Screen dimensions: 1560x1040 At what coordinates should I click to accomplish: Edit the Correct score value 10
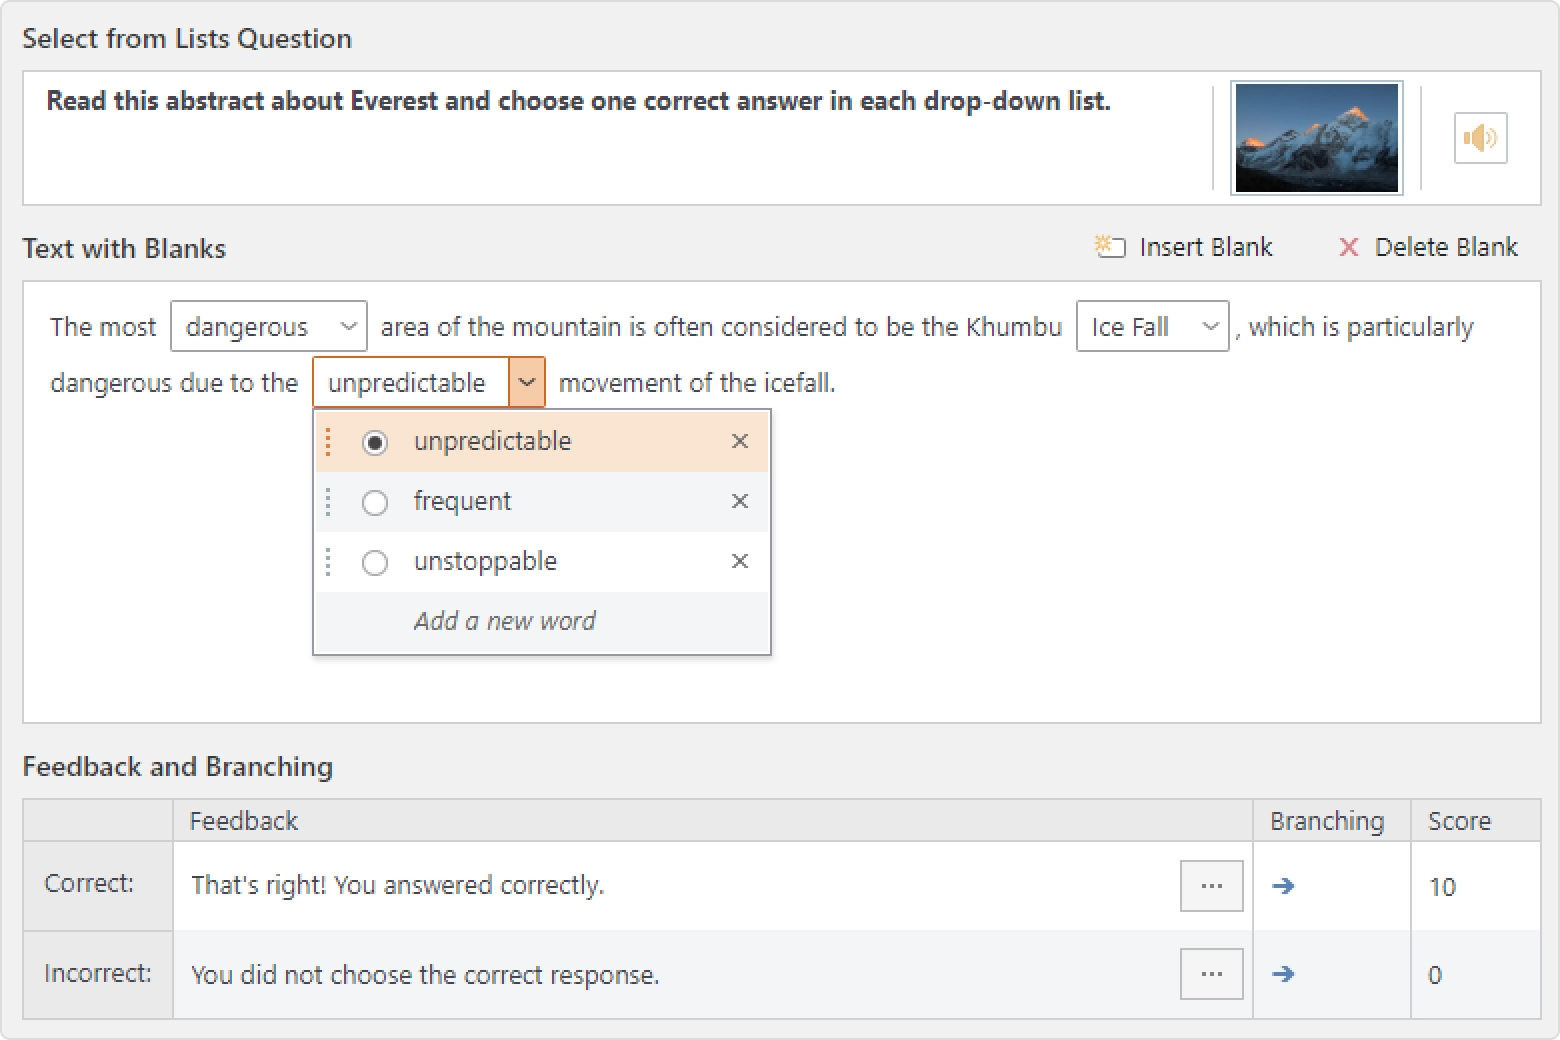pos(1442,887)
